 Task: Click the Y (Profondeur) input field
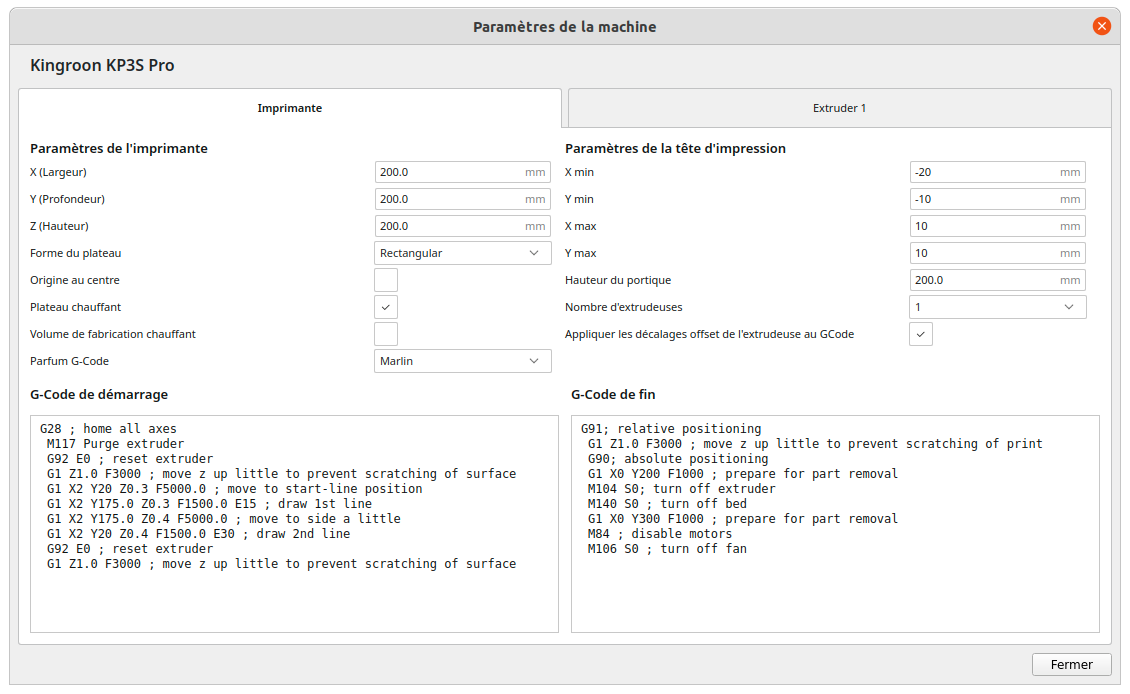click(463, 199)
